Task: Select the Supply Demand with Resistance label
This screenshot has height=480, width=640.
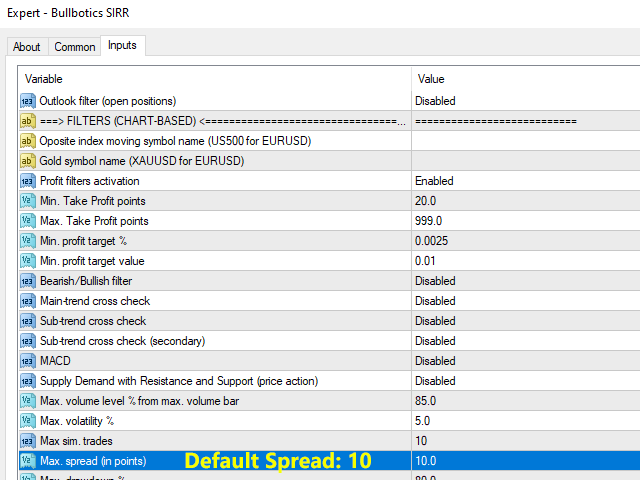Action: point(179,381)
